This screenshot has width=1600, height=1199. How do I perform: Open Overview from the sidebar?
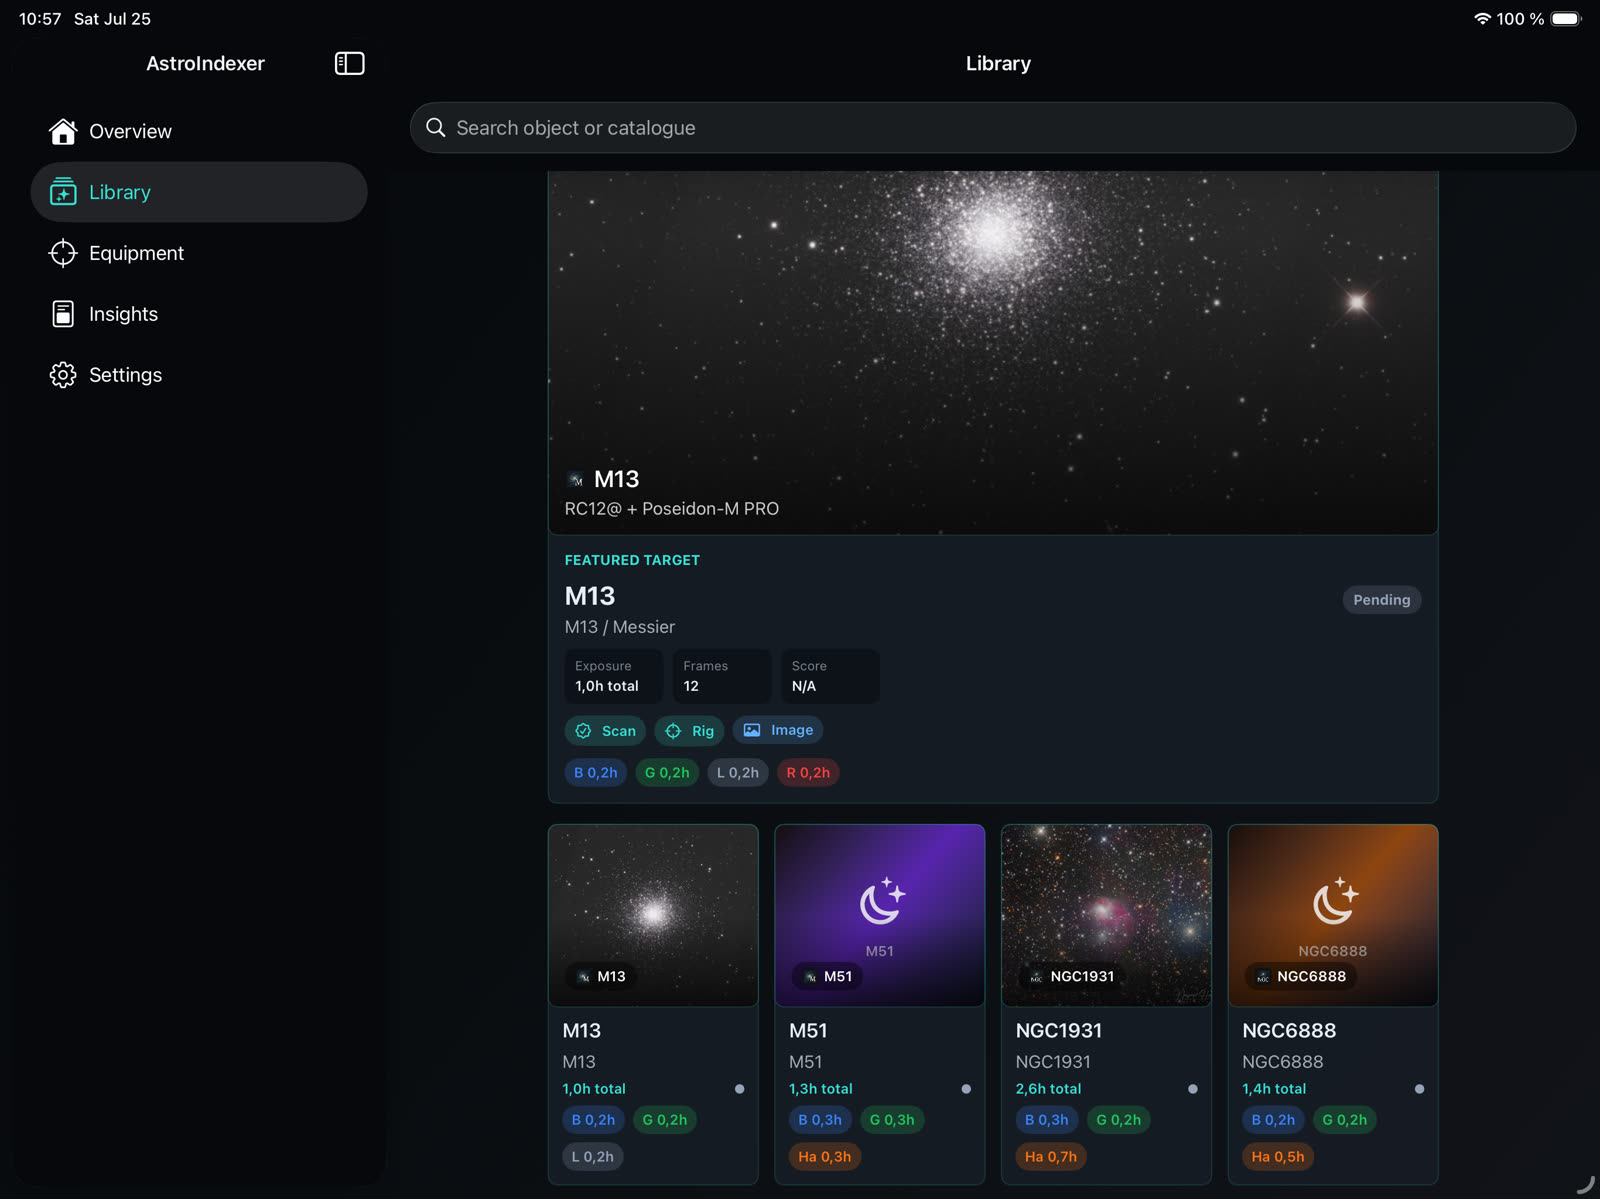click(199, 131)
